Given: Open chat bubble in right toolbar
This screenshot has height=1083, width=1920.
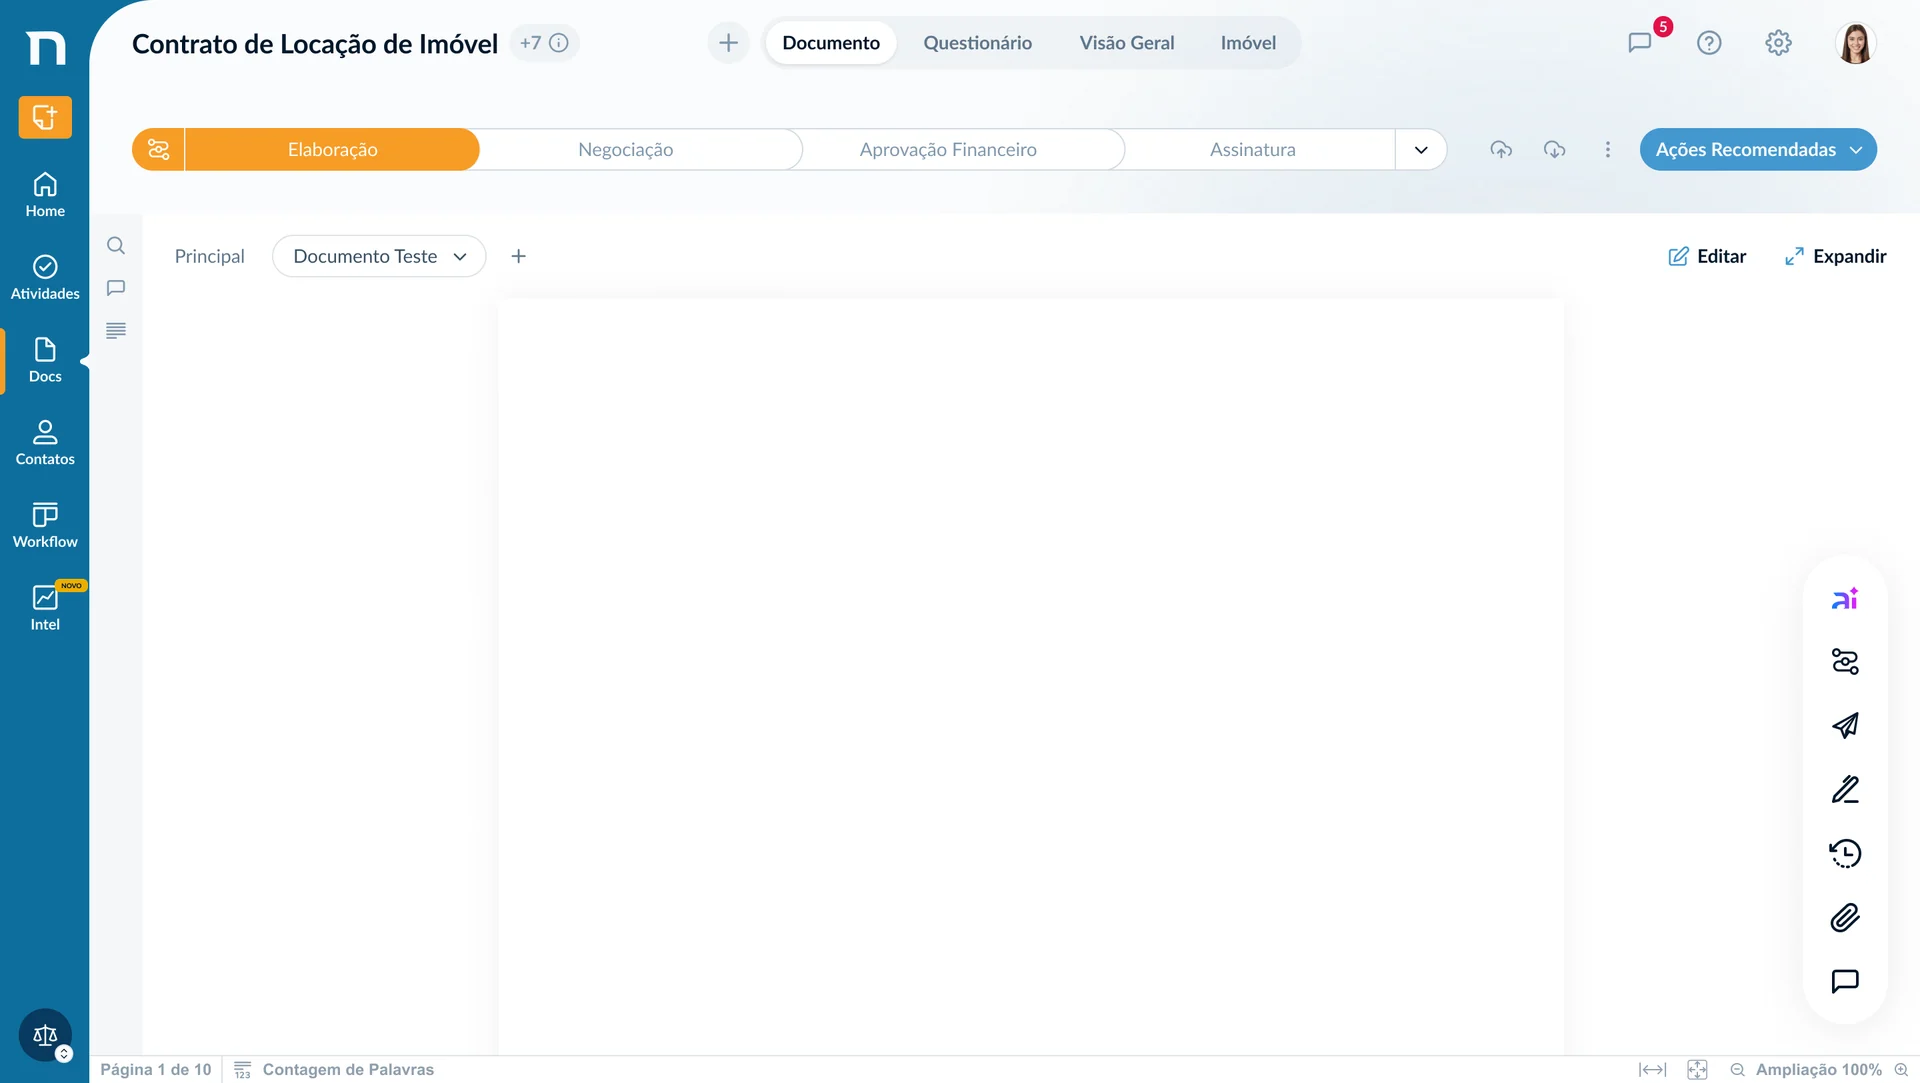Looking at the screenshot, I should (x=1845, y=981).
